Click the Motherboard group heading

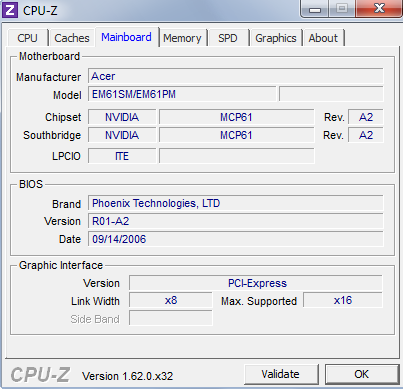(x=49, y=56)
